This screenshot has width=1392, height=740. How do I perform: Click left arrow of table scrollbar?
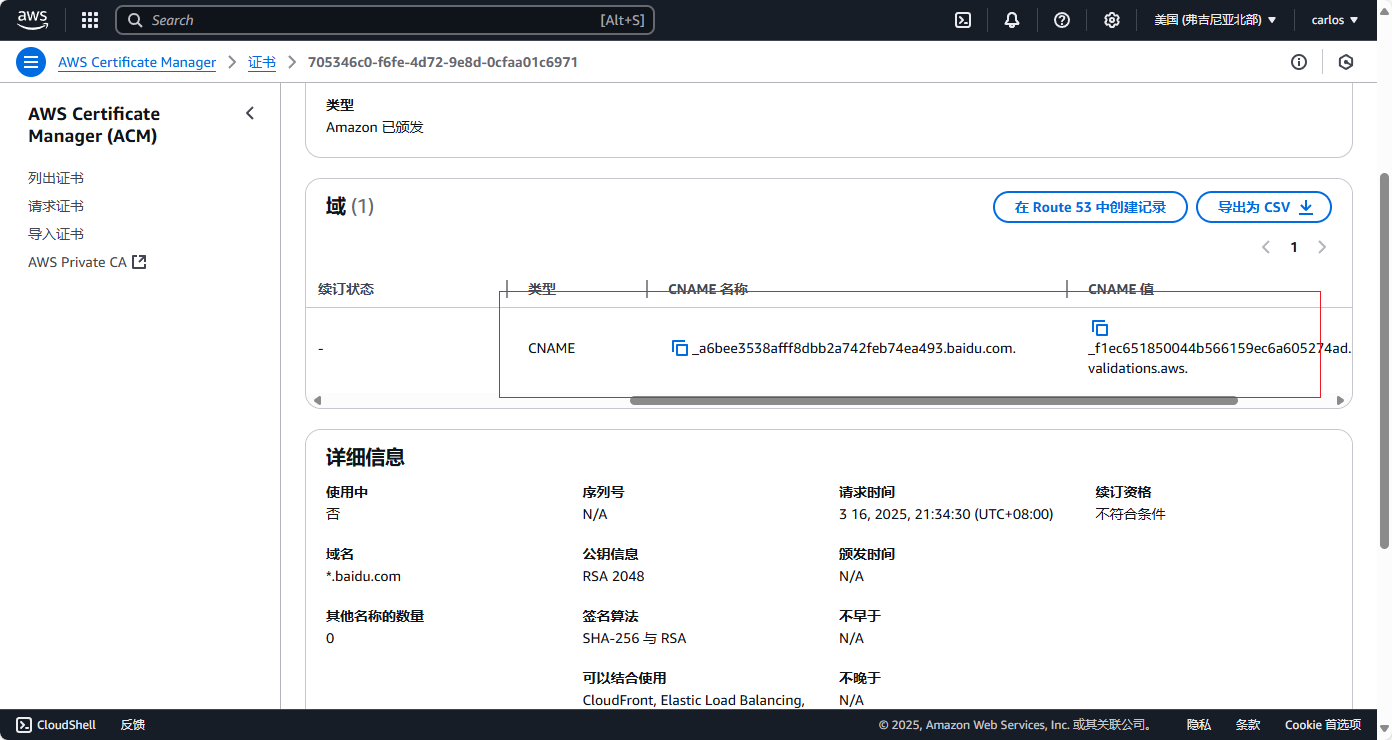pos(318,400)
